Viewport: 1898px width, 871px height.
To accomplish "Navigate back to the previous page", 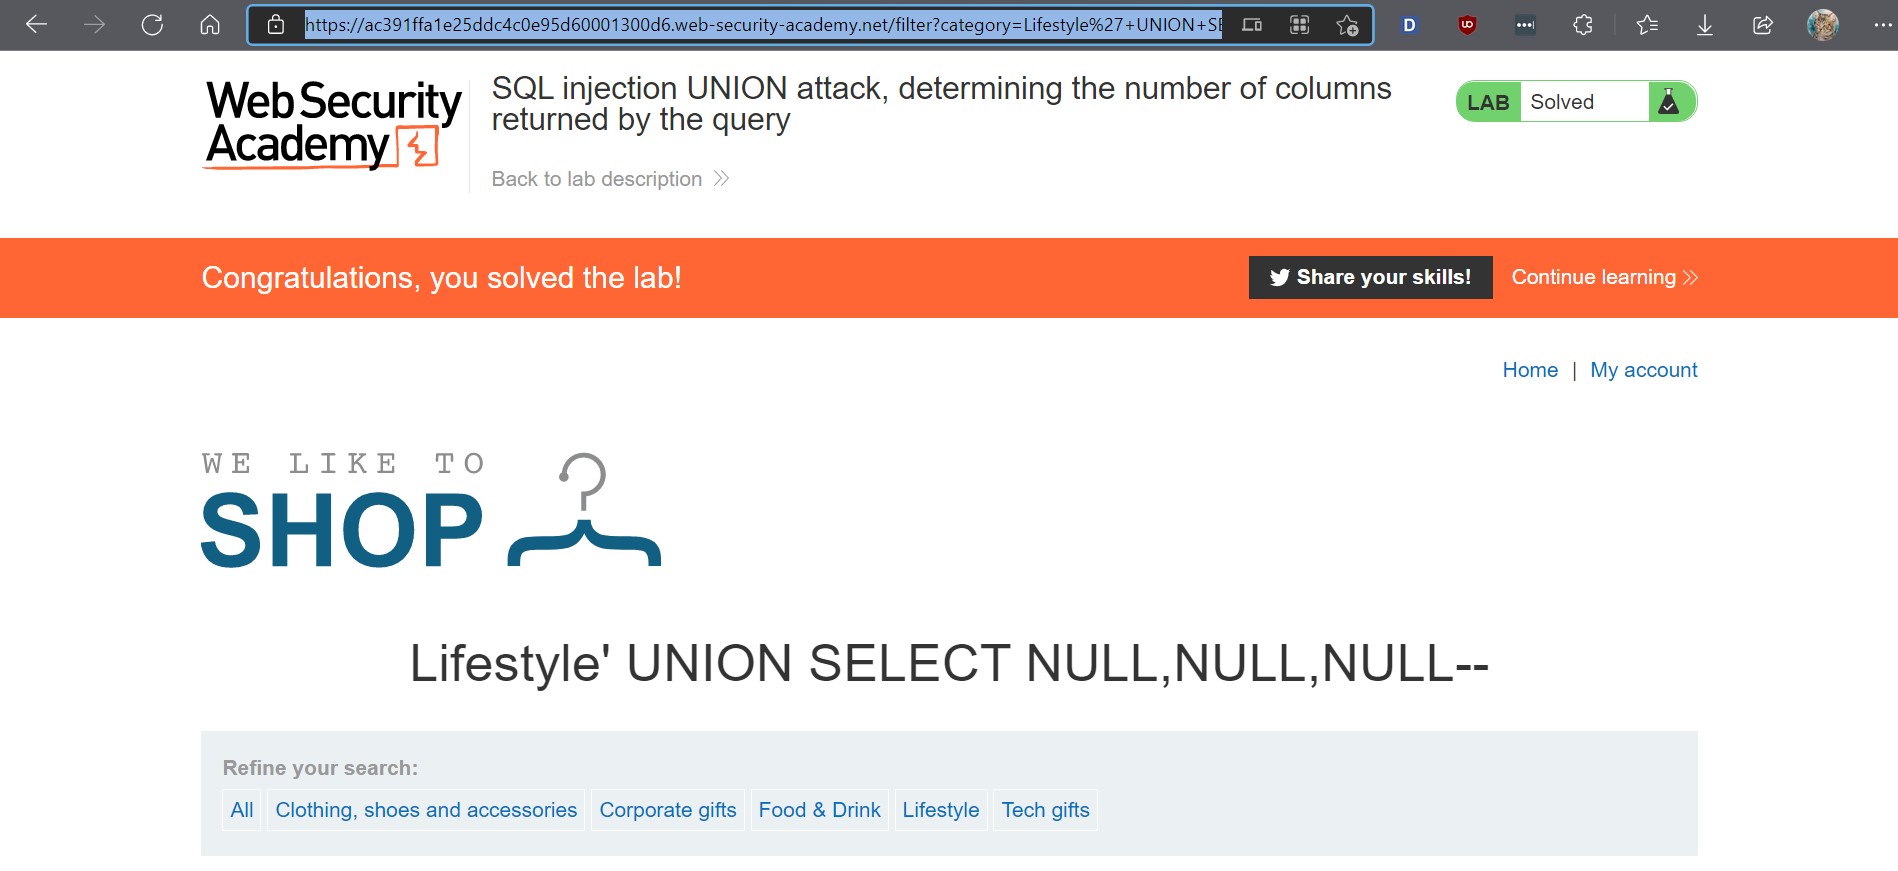I will (x=36, y=25).
